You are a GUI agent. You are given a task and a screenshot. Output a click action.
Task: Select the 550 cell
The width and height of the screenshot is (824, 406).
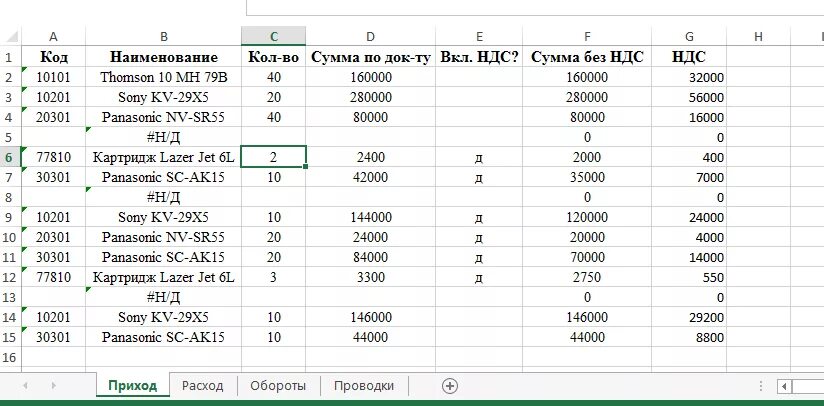pyautogui.click(x=689, y=277)
